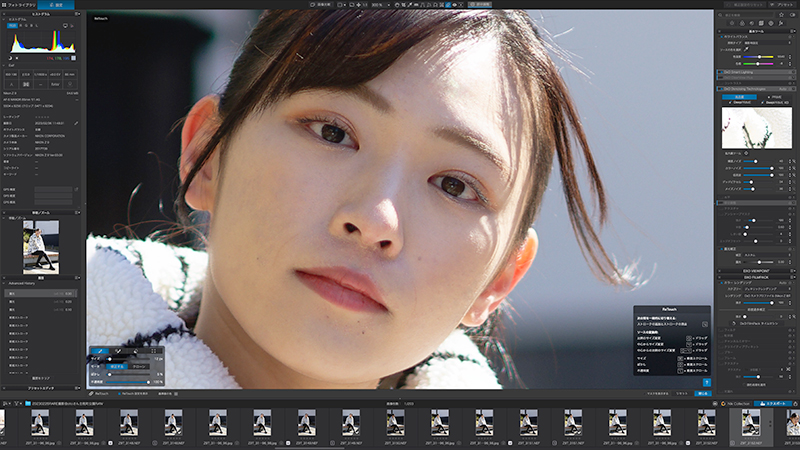Pick the white balance color picker eyedropper
This screenshot has height=450, width=800.
746,49
